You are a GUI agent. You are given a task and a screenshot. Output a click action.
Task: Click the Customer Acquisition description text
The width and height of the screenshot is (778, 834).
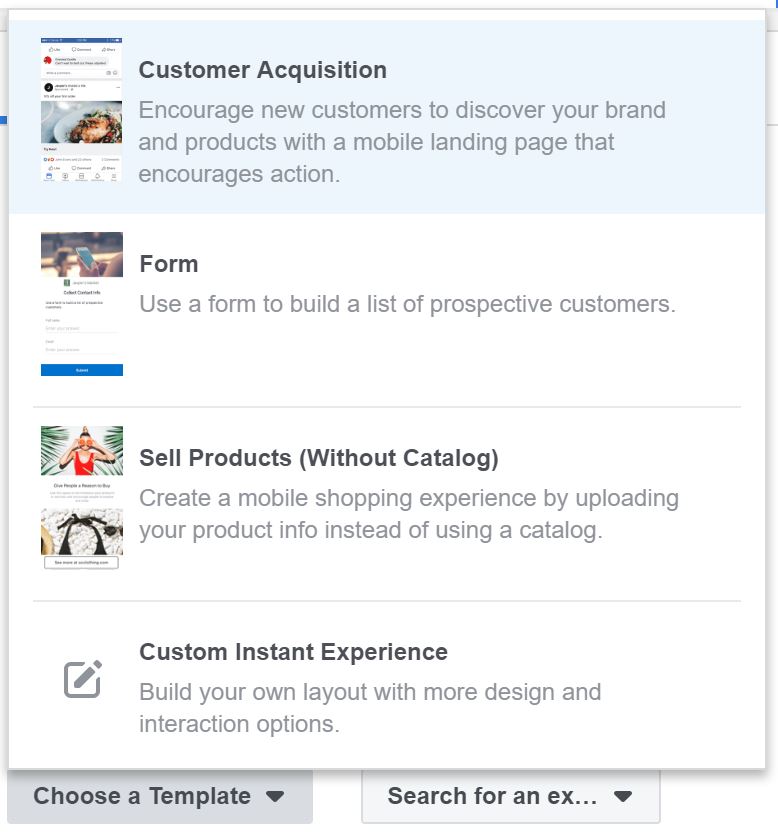(401, 142)
